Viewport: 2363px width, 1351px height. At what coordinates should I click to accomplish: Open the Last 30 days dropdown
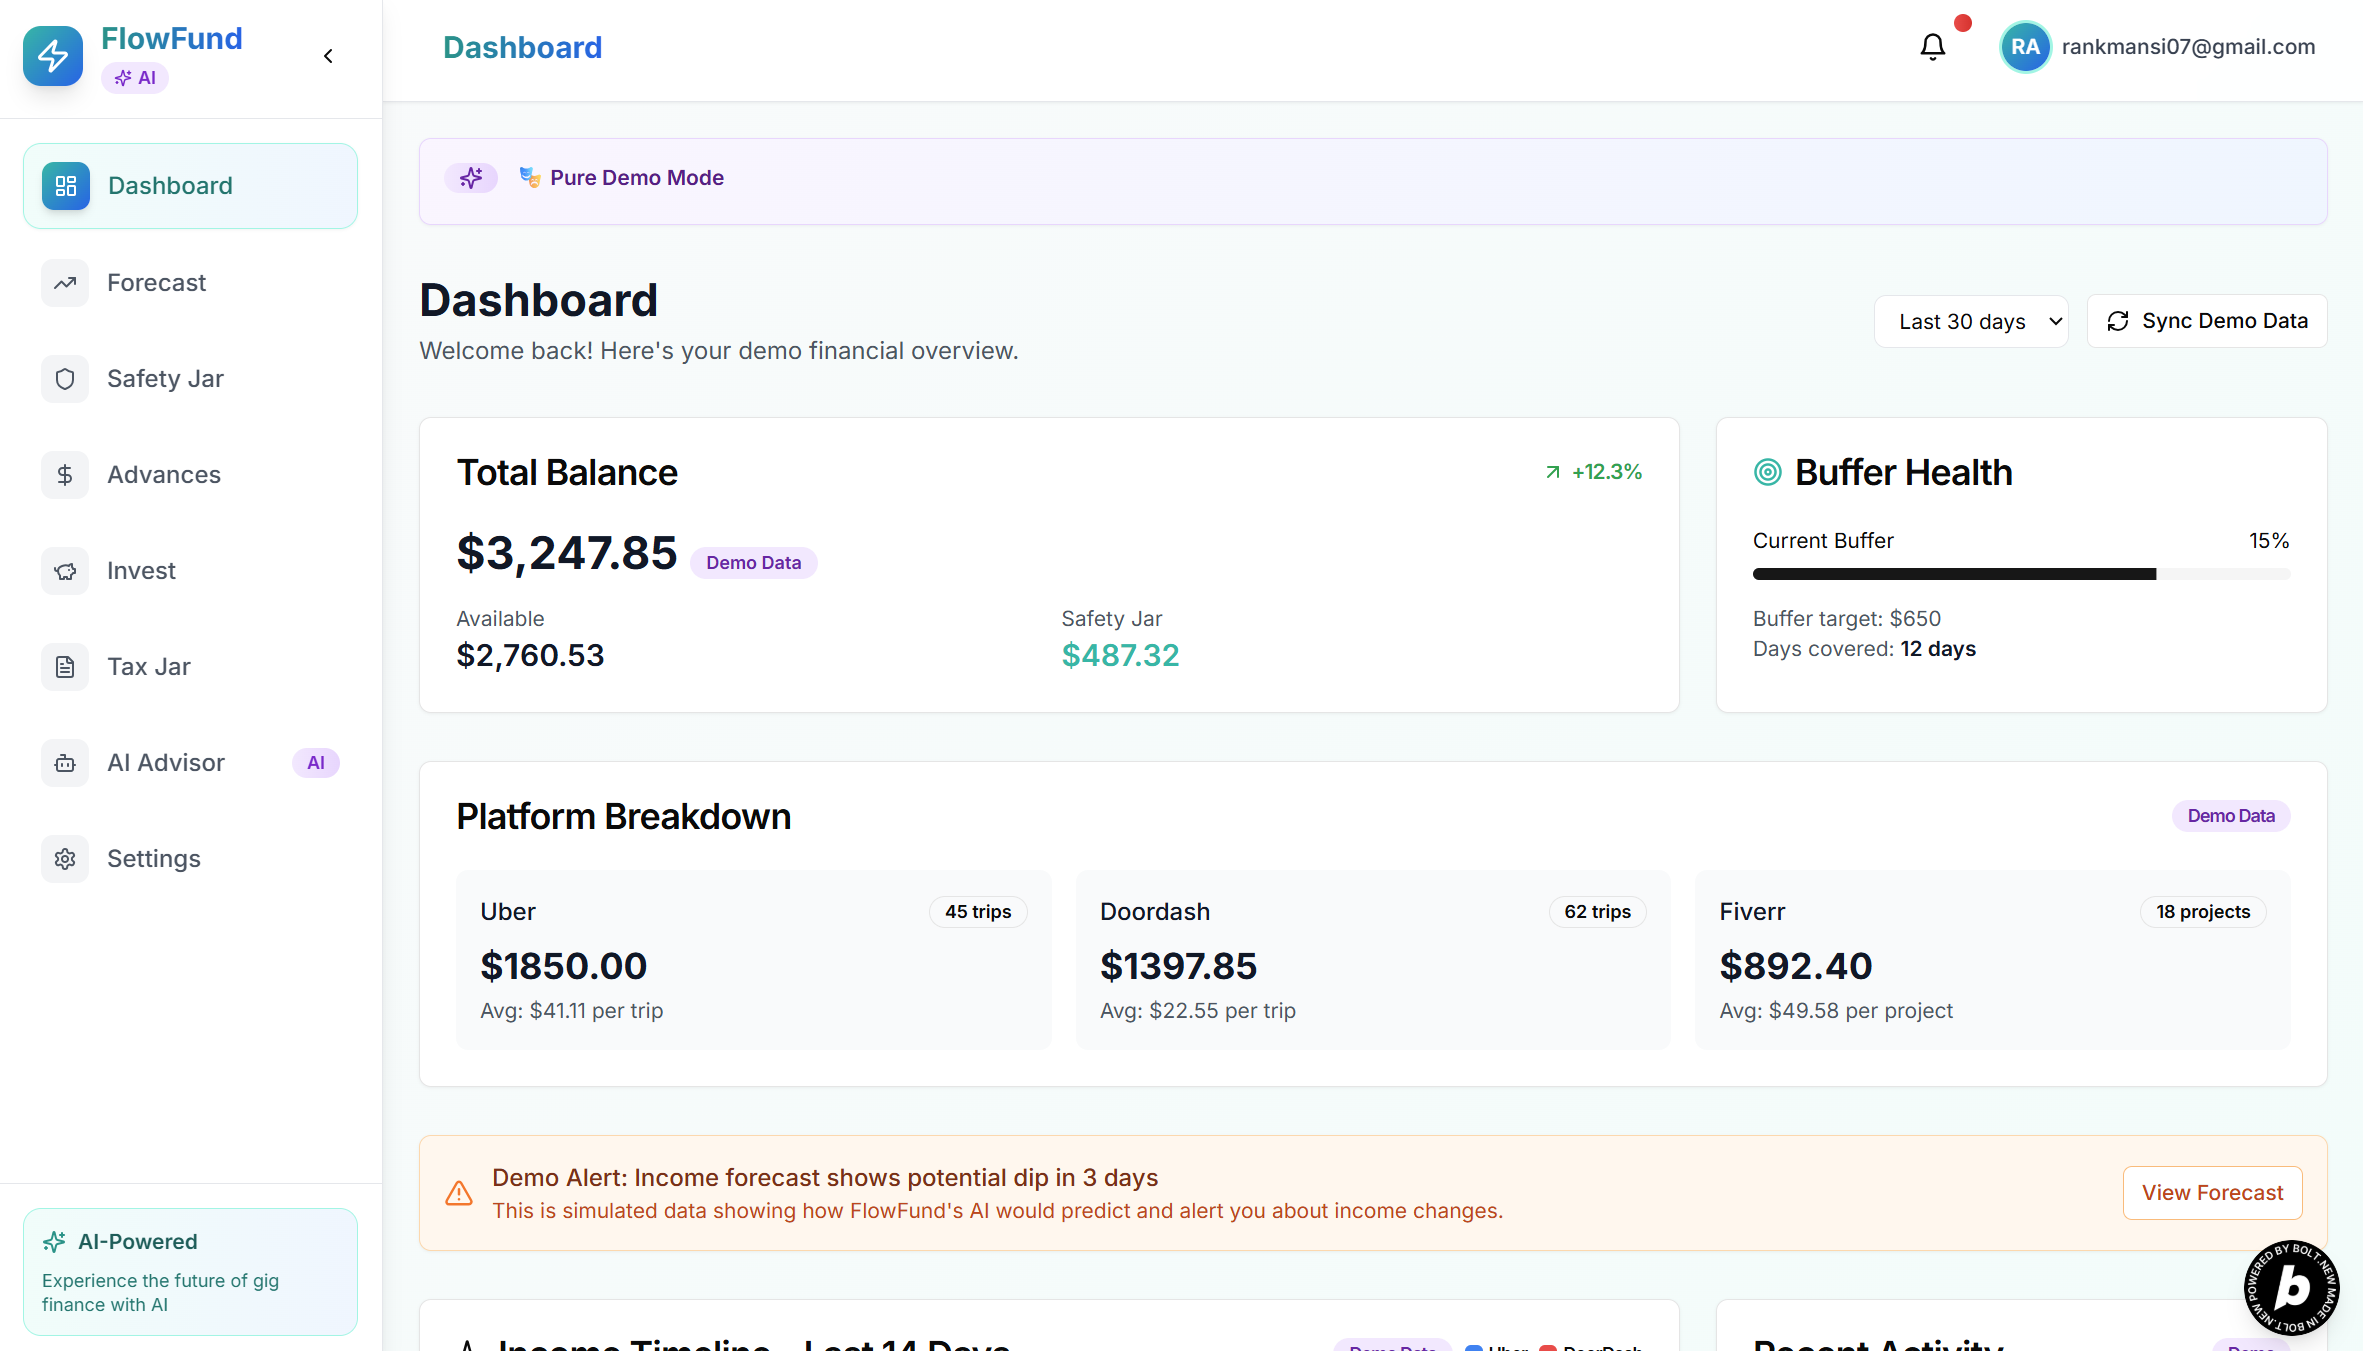click(1970, 321)
